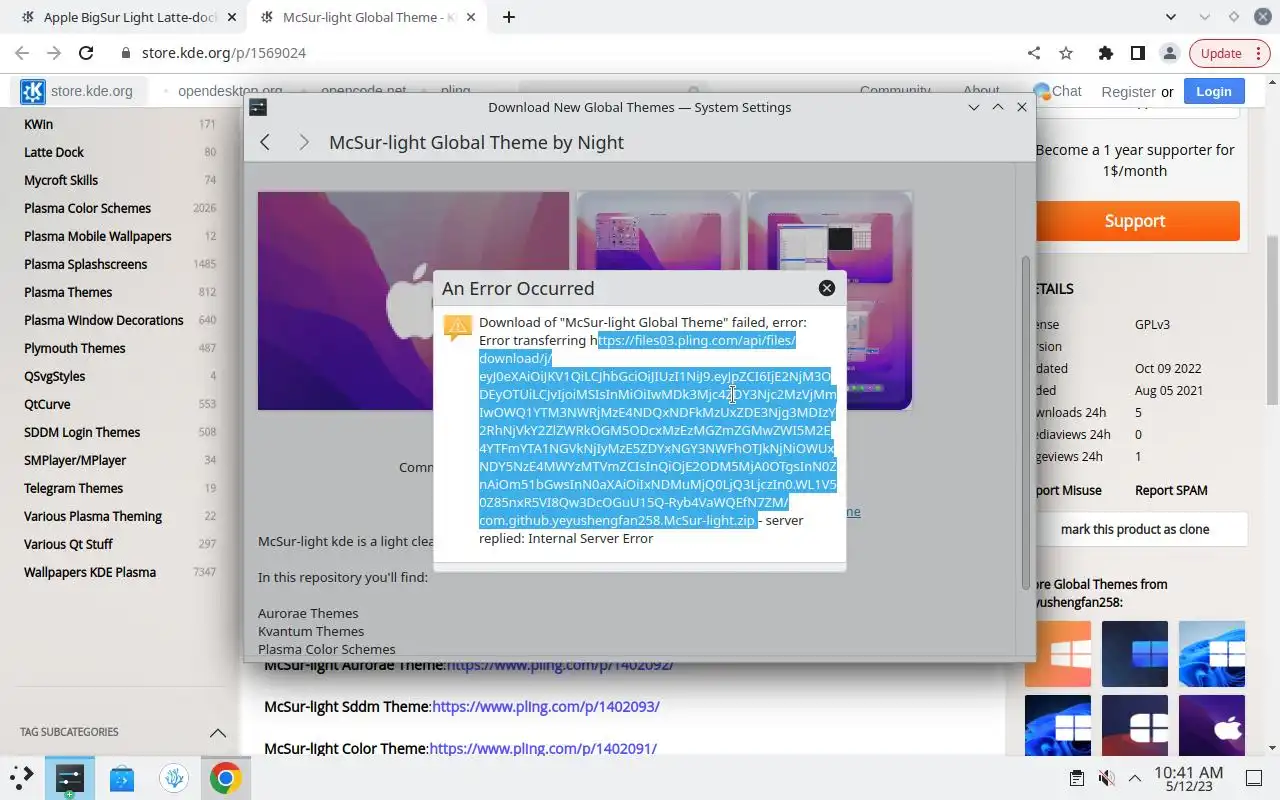Click the show desktop icon
Screen dimensions: 1280x800
coord(1254,778)
